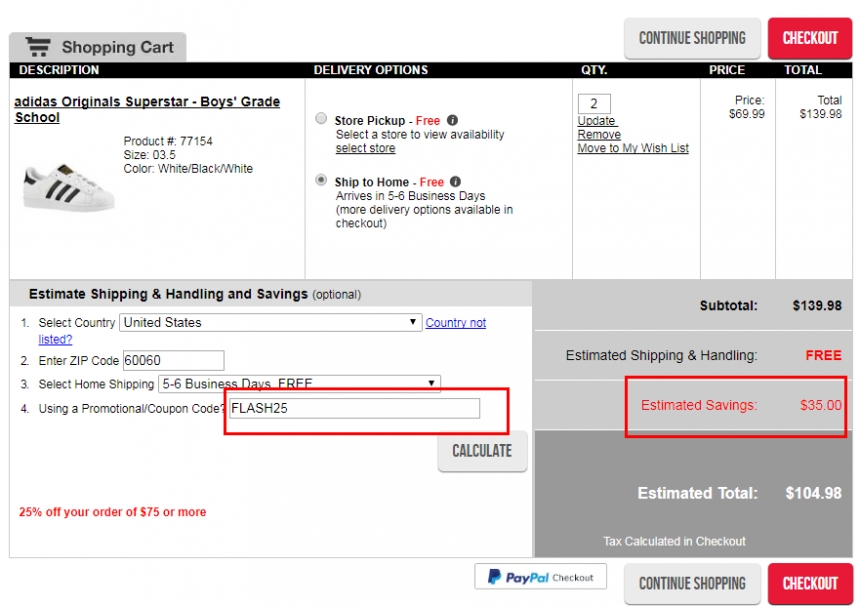860x606 pixels.
Task: Click Update quantity link
Action: (x=597, y=121)
